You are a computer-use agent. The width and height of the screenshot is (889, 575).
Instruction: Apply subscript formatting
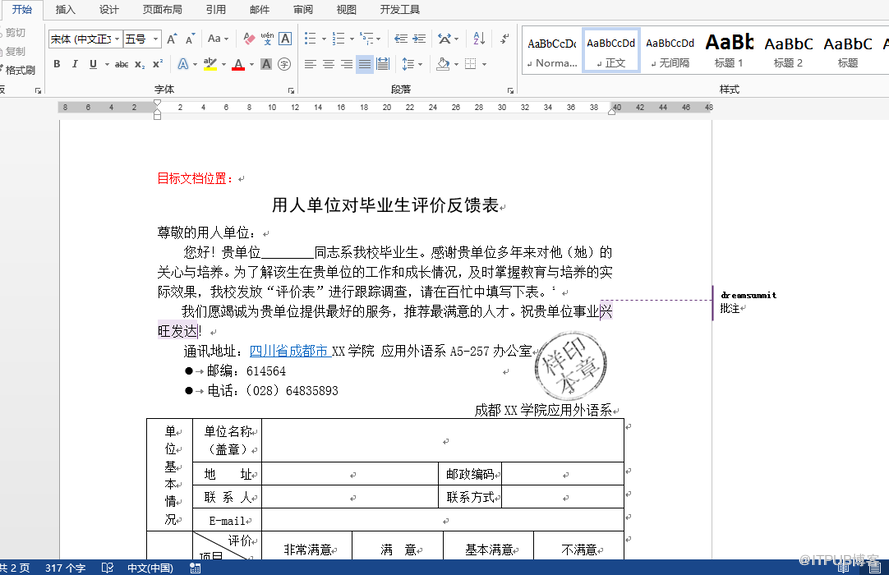click(x=141, y=64)
